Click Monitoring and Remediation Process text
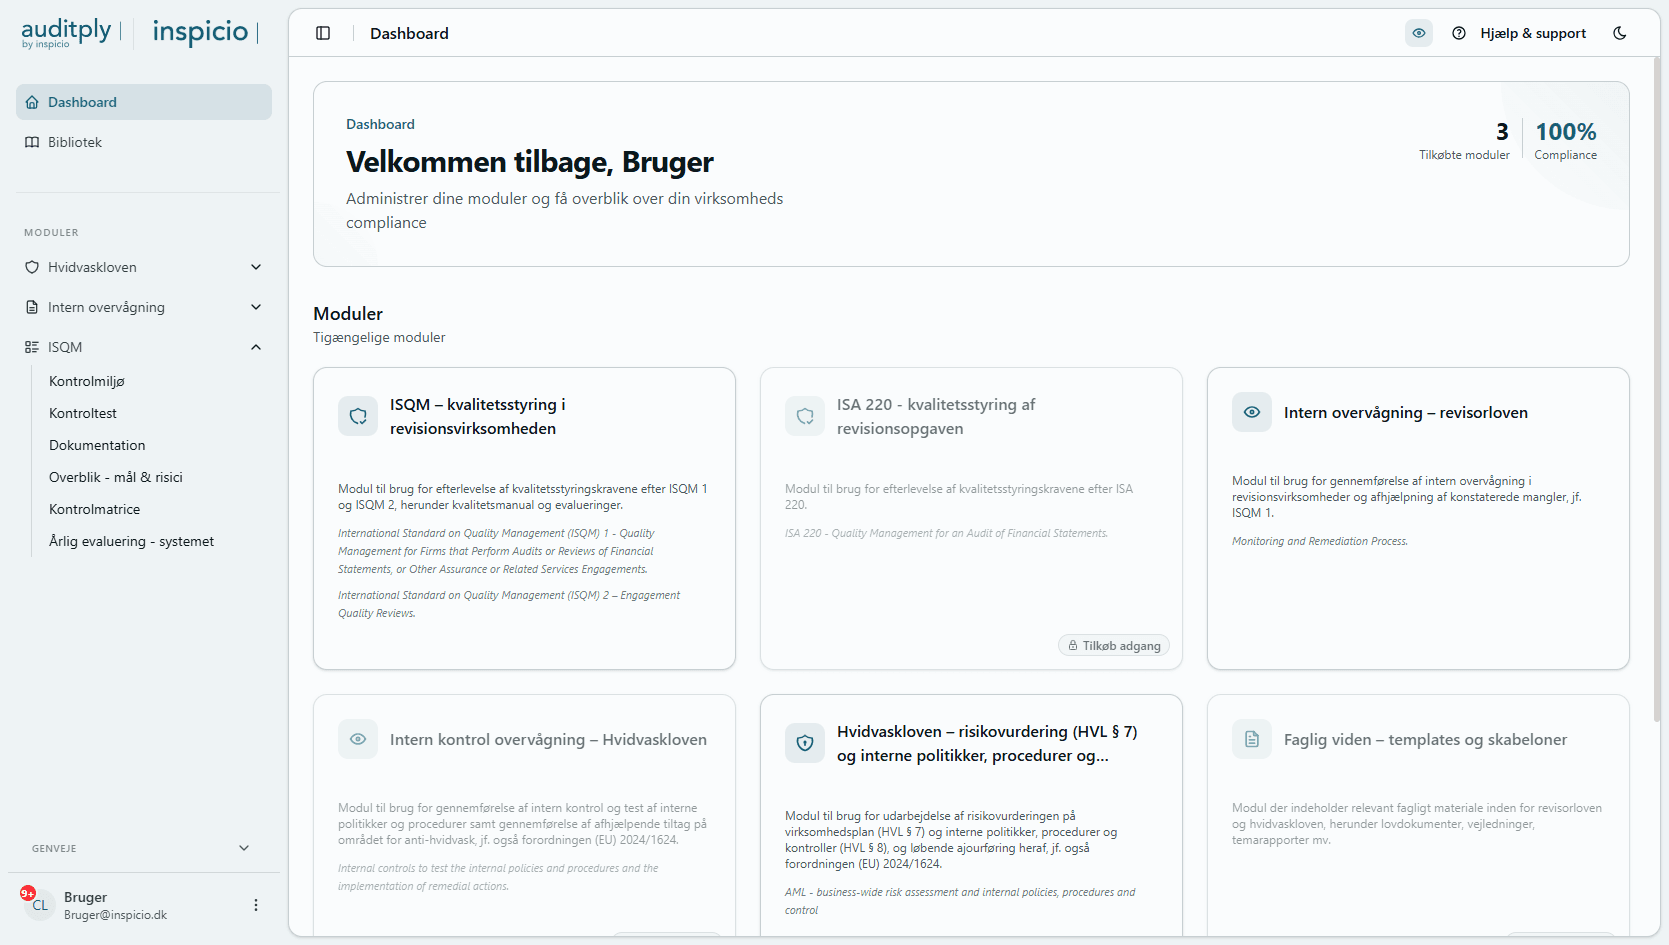The image size is (1669, 945). (x=1320, y=541)
